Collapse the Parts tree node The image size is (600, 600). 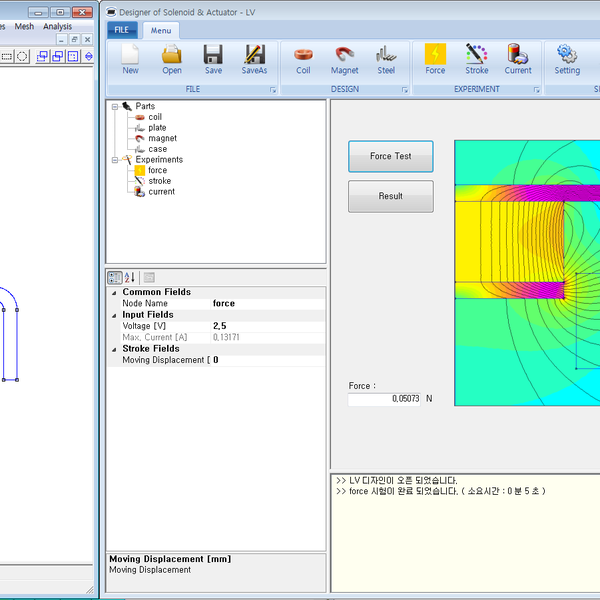click(x=115, y=106)
